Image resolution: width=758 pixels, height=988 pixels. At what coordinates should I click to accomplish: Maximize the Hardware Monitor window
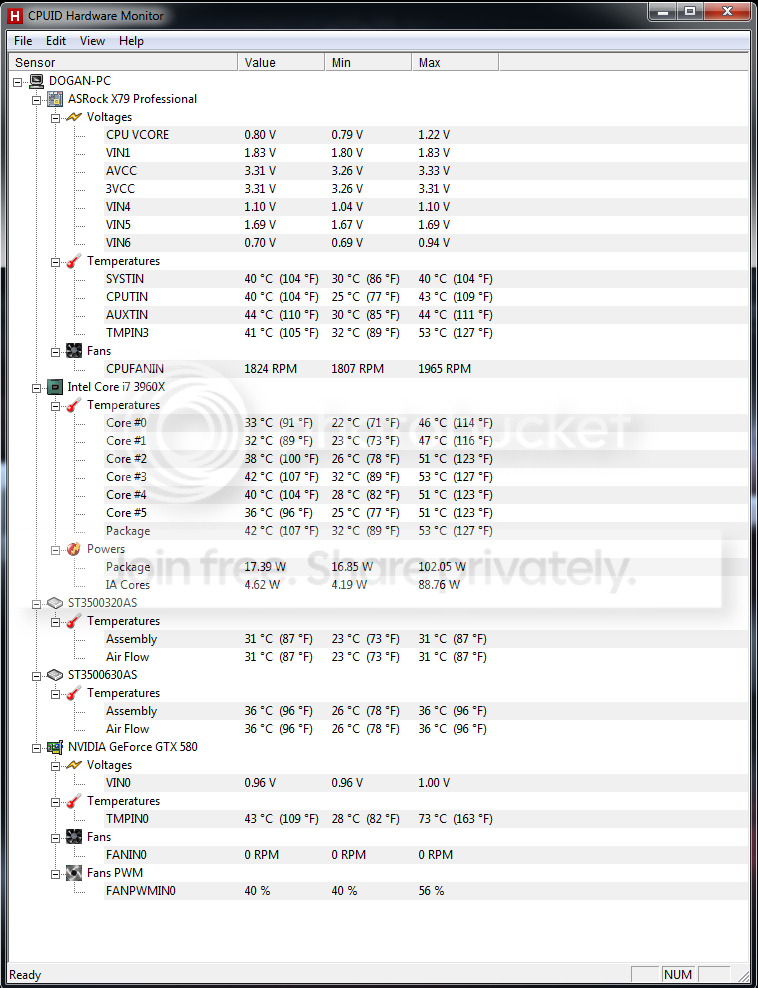(x=691, y=11)
